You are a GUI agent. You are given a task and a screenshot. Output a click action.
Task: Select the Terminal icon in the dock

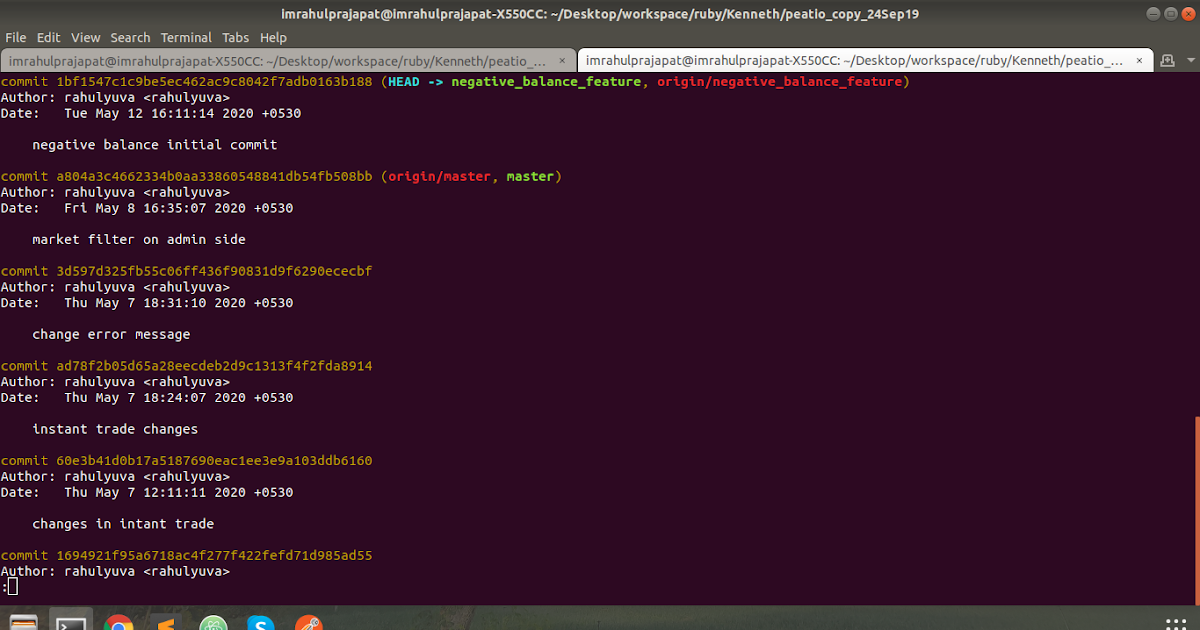point(71,622)
